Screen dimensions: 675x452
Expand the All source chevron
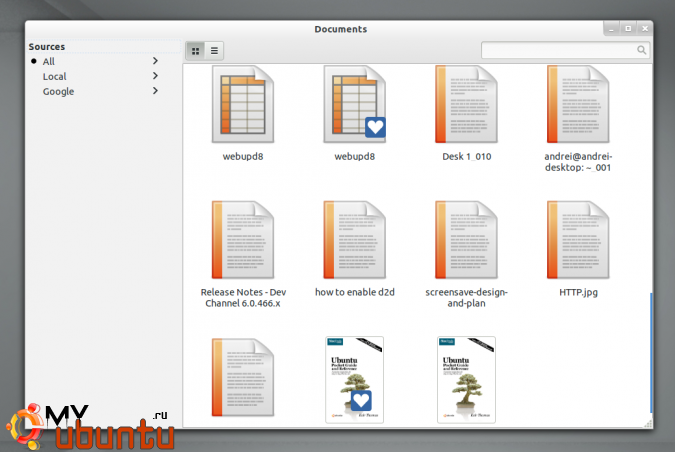(x=155, y=61)
